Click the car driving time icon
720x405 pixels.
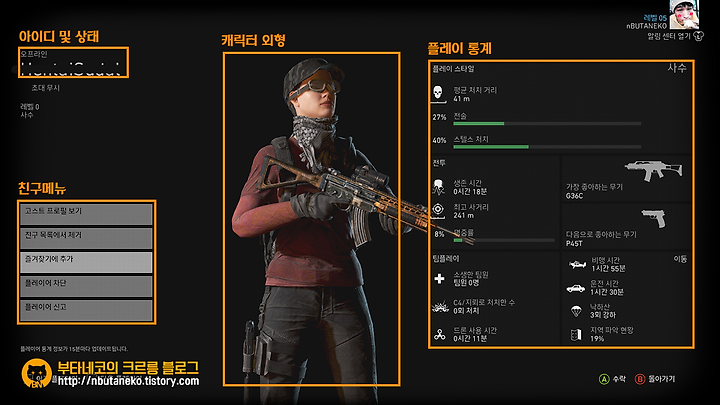(x=576, y=288)
